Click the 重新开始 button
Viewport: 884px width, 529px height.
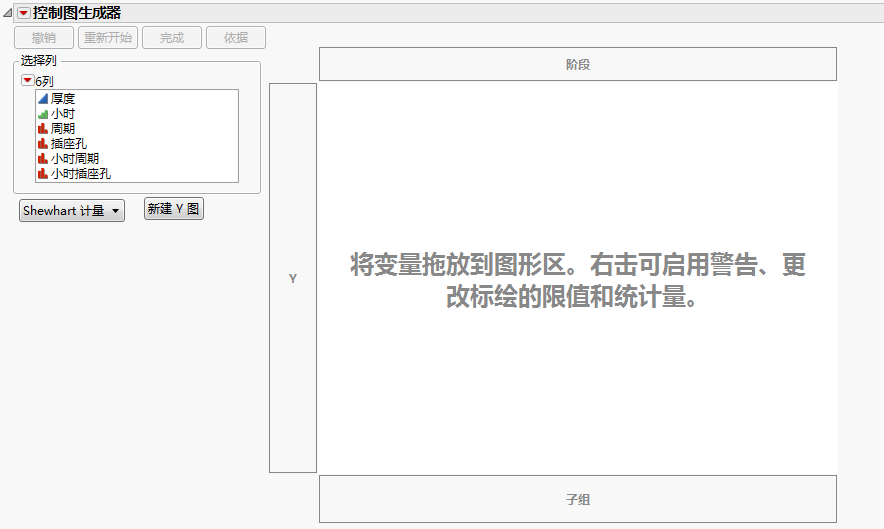(x=108, y=38)
